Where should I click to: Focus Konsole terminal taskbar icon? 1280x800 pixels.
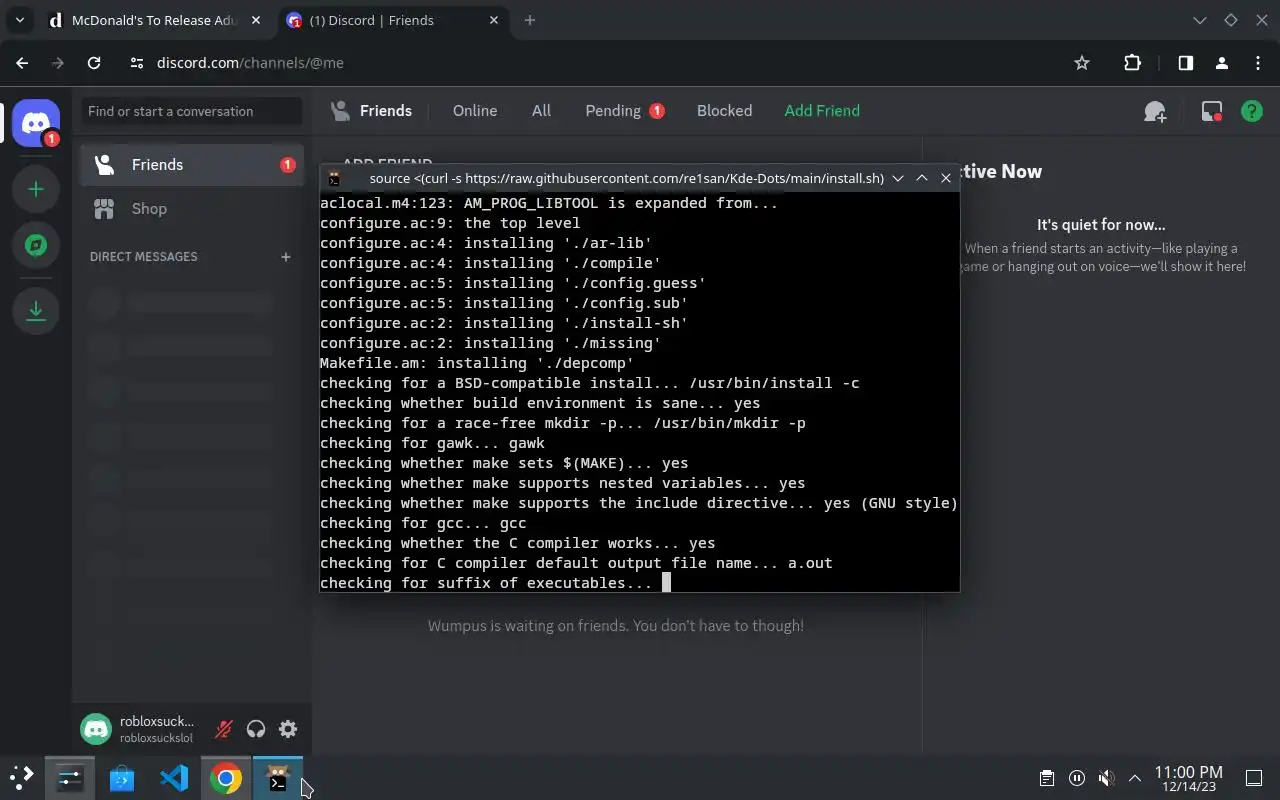coord(278,777)
